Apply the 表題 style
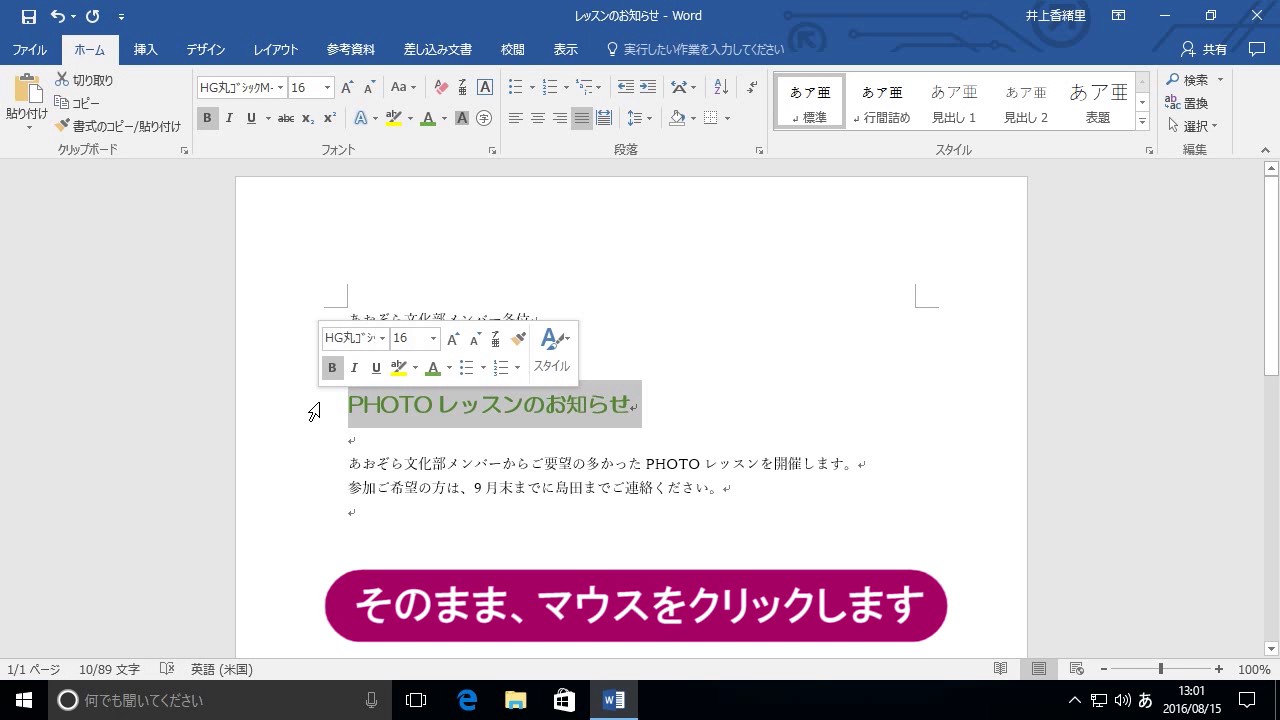The height and width of the screenshot is (720, 1280). [1098, 102]
